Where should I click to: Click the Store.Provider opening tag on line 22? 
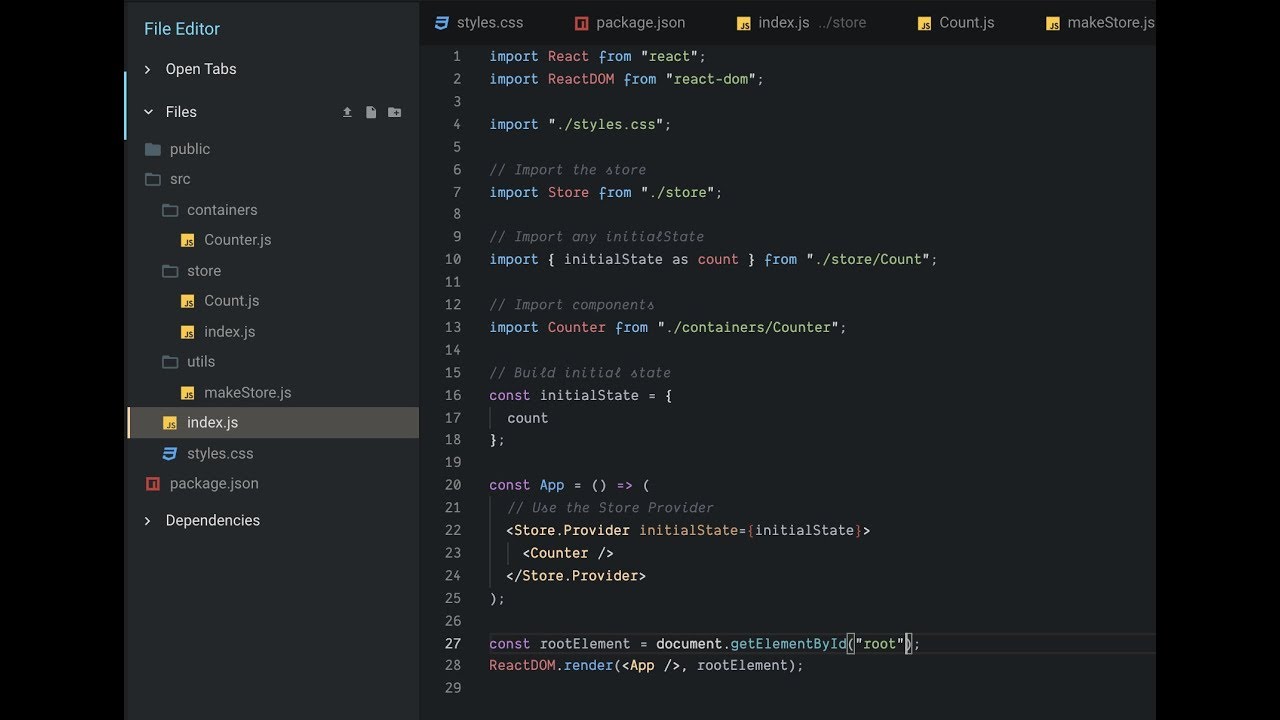coord(688,530)
